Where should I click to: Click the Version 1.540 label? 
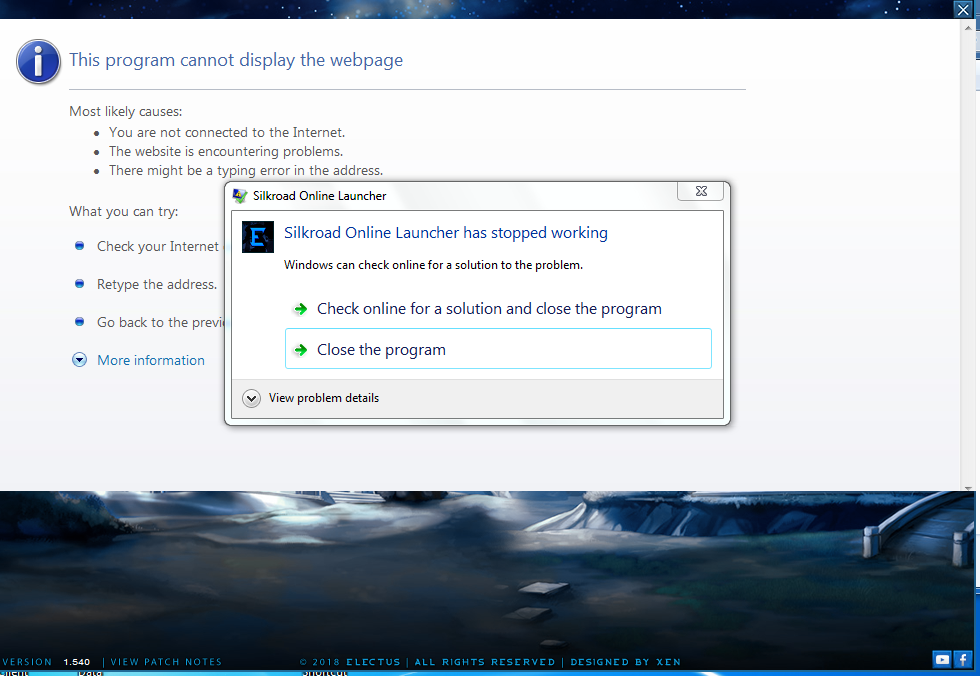point(45,661)
